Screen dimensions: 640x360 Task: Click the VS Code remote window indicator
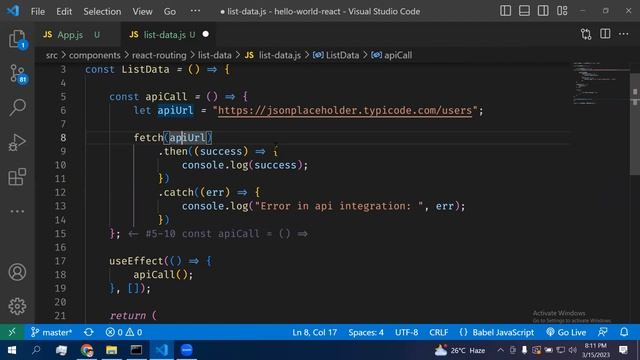12,332
